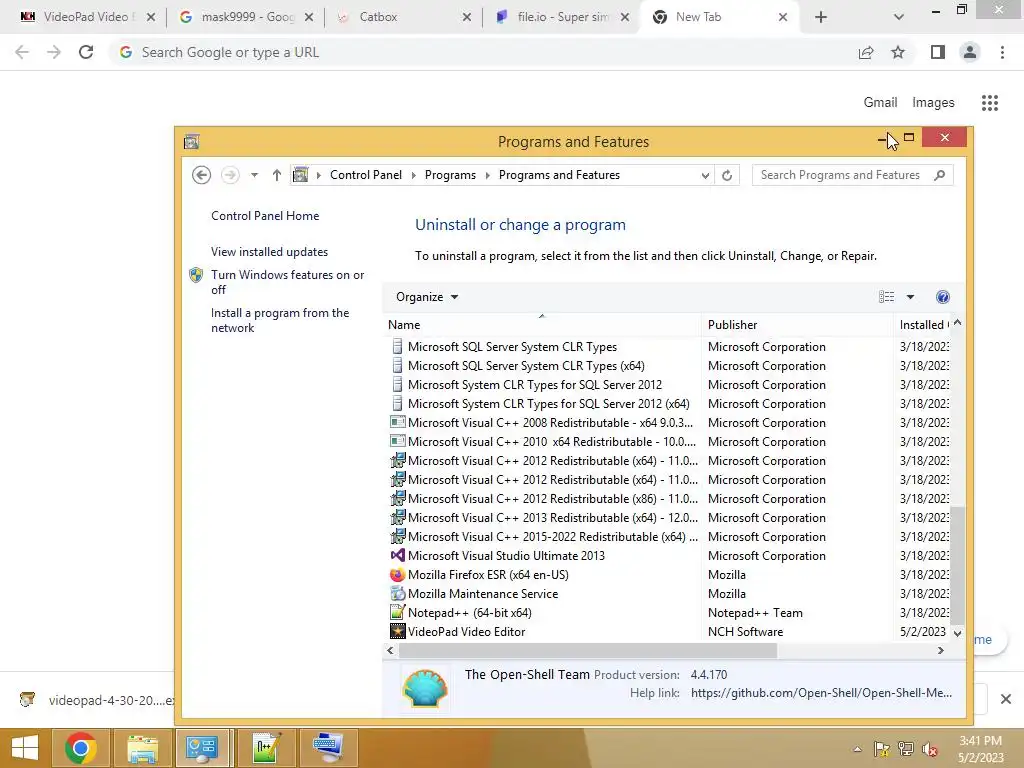The height and width of the screenshot is (768, 1024).
Task: Open Control Panel Home link
Action: click(x=265, y=216)
